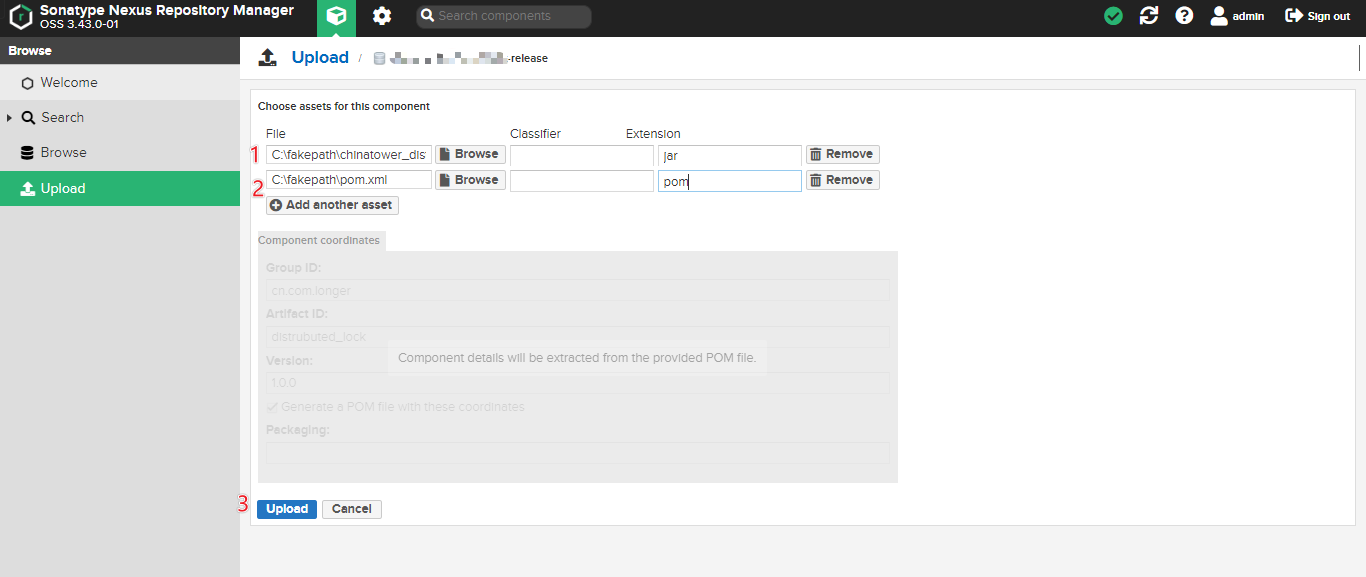This screenshot has width=1366, height=577.
Task: Click the blue Upload button
Action: [x=287, y=509]
